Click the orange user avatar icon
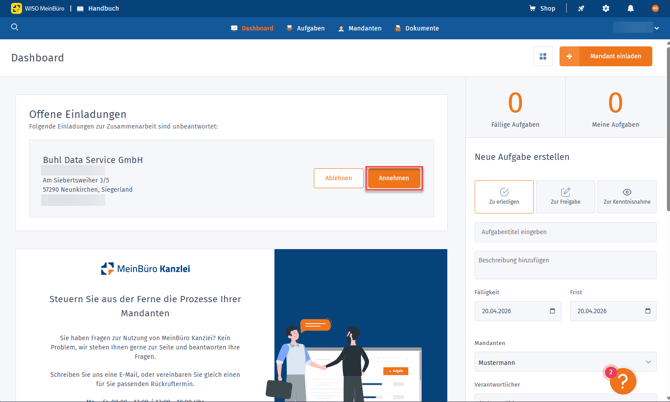 click(655, 9)
